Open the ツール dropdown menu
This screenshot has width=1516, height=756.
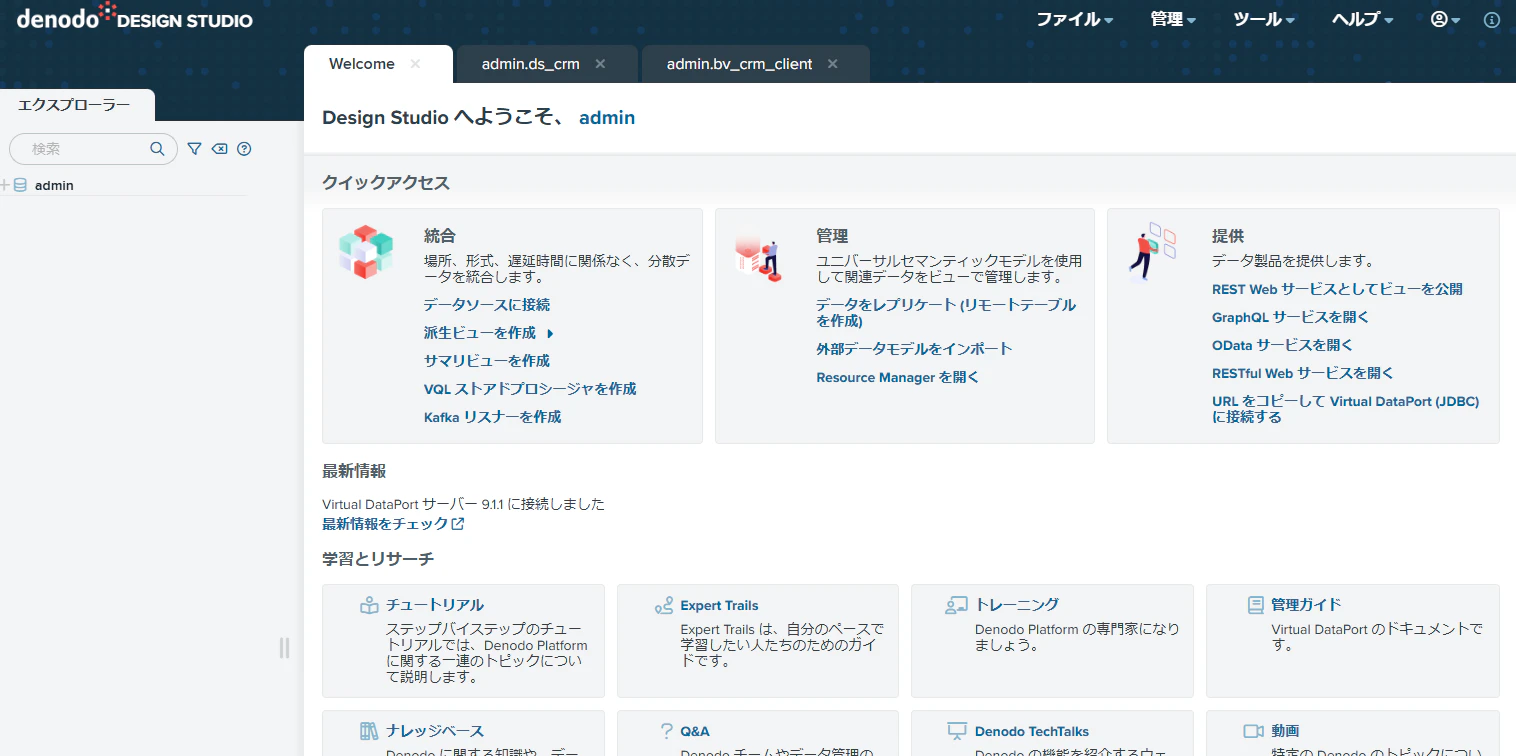[1264, 19]
